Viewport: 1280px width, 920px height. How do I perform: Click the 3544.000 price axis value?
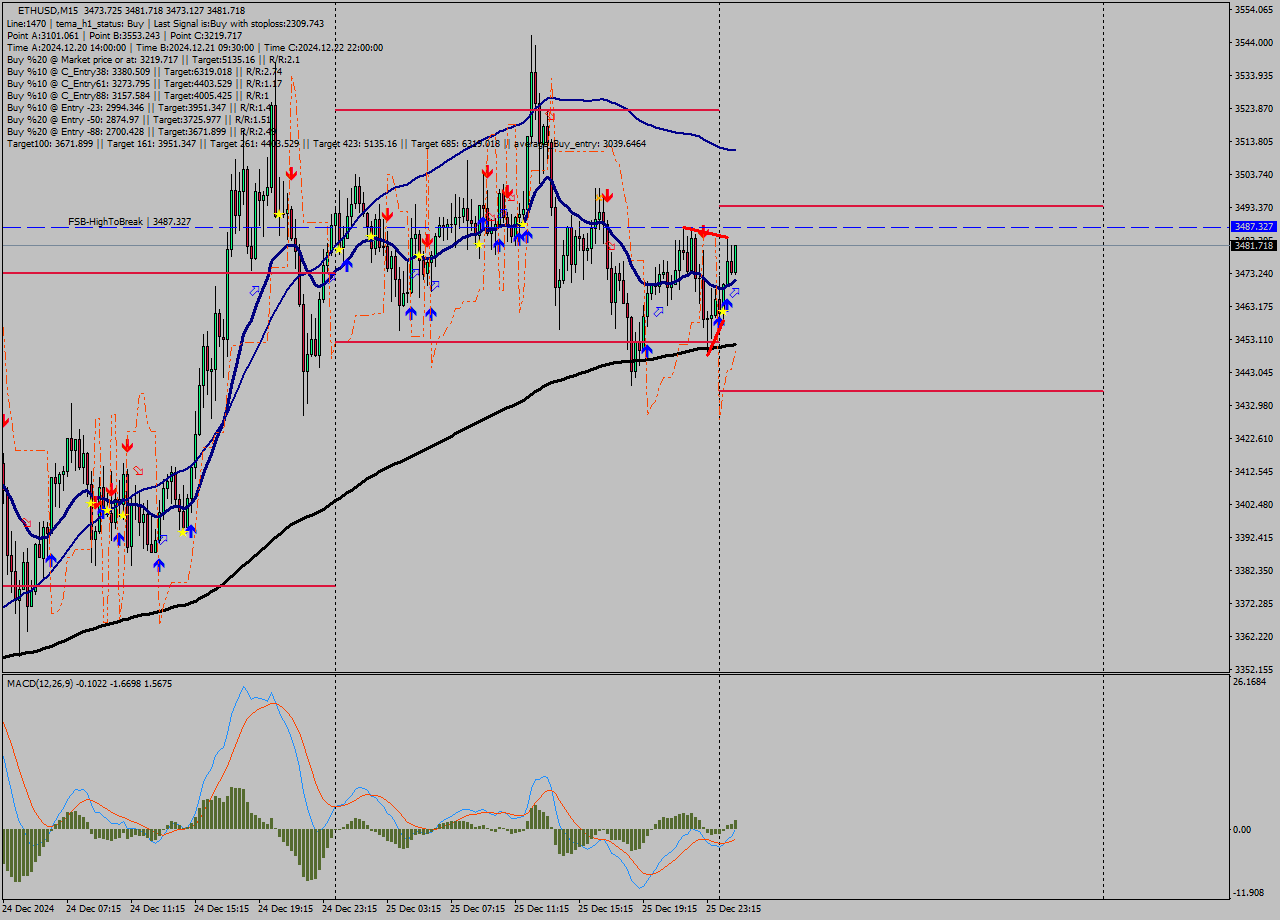coord(1254,42)
